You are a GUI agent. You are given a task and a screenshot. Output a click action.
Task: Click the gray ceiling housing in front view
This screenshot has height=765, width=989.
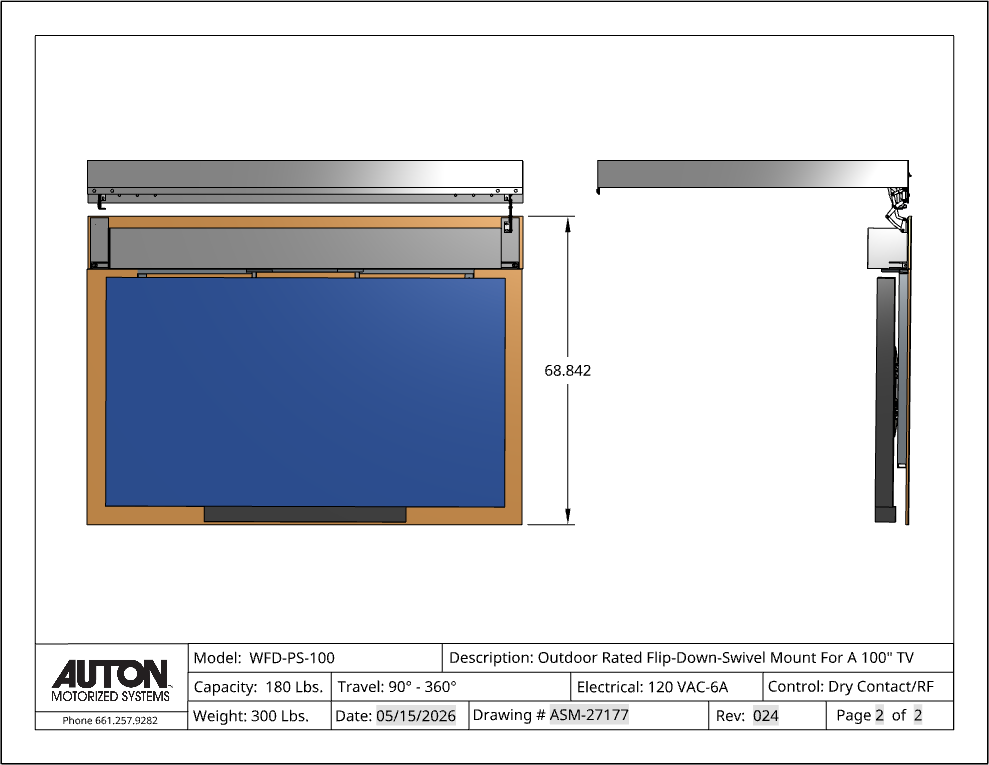click(305, 181)
